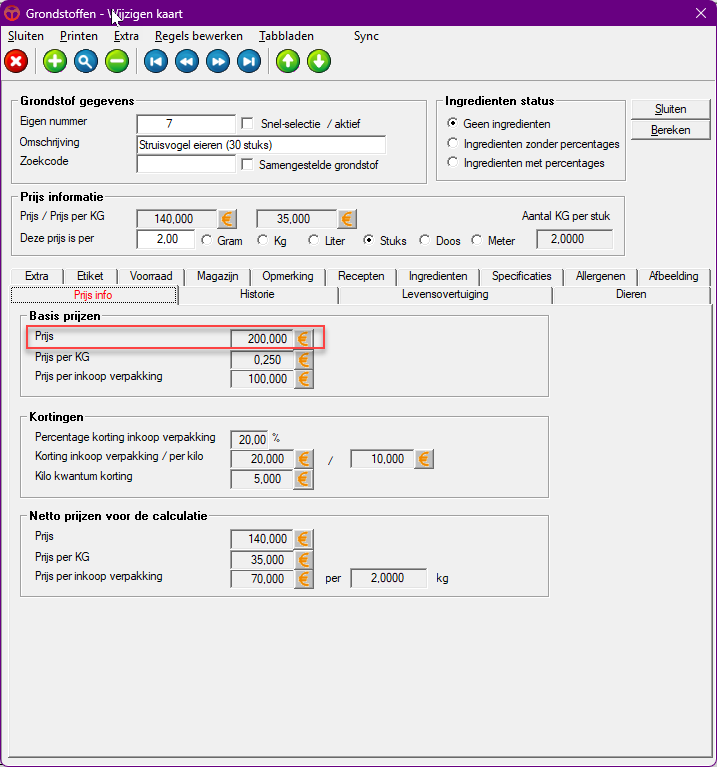
Task: Click euro icon beside Basis inkoop verpakking 100,000
Action: pyautogui.click(x=303, y=379)
